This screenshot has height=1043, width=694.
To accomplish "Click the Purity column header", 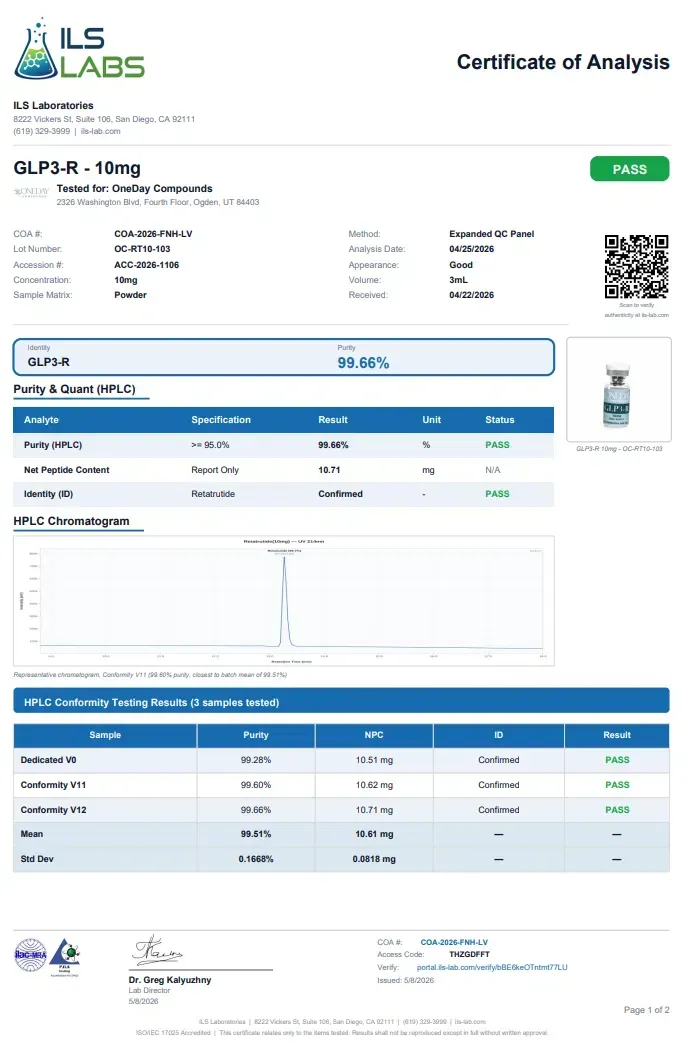I will [256, 735].
